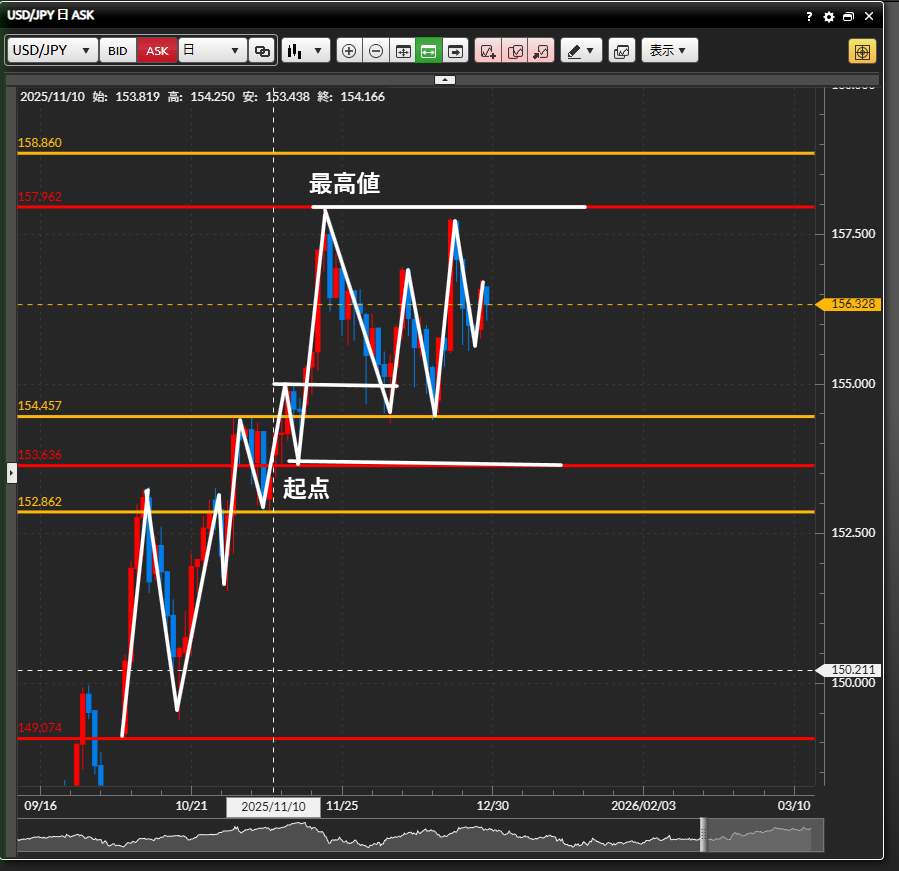
Task: Switch price display to BID
Action: click(118, 51)
